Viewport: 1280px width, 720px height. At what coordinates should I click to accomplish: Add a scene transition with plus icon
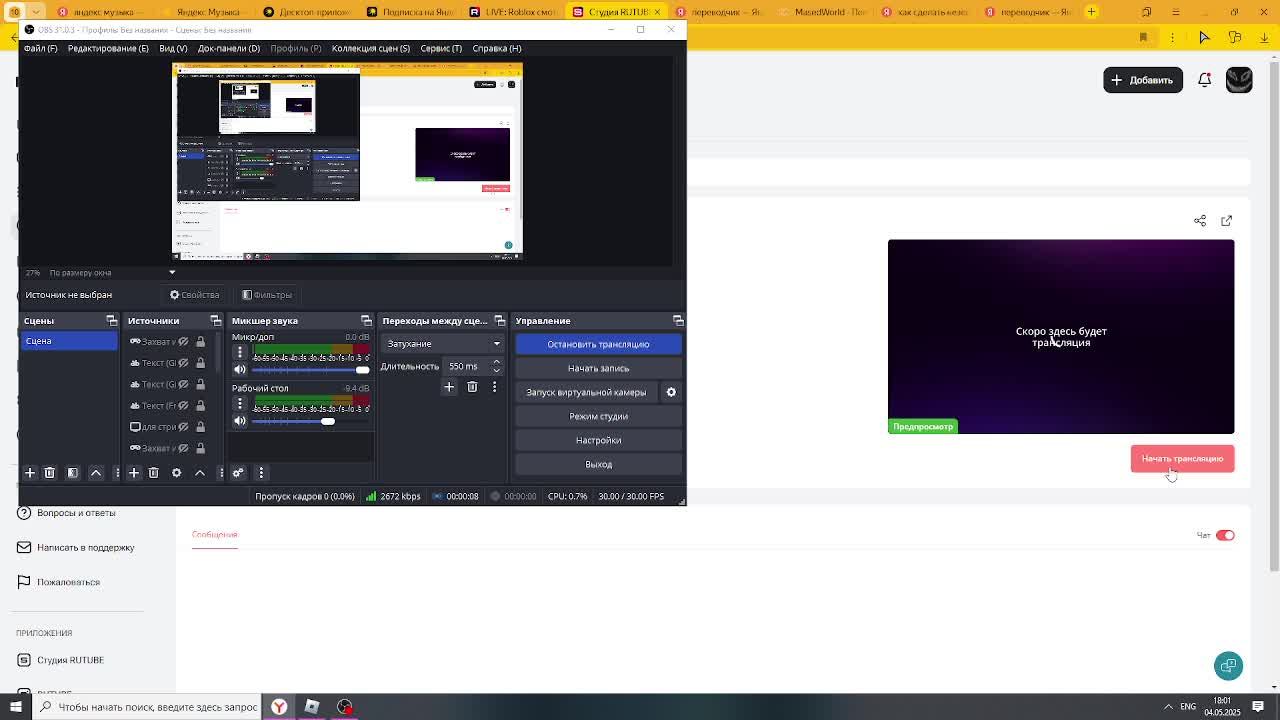tap(449, 387)
